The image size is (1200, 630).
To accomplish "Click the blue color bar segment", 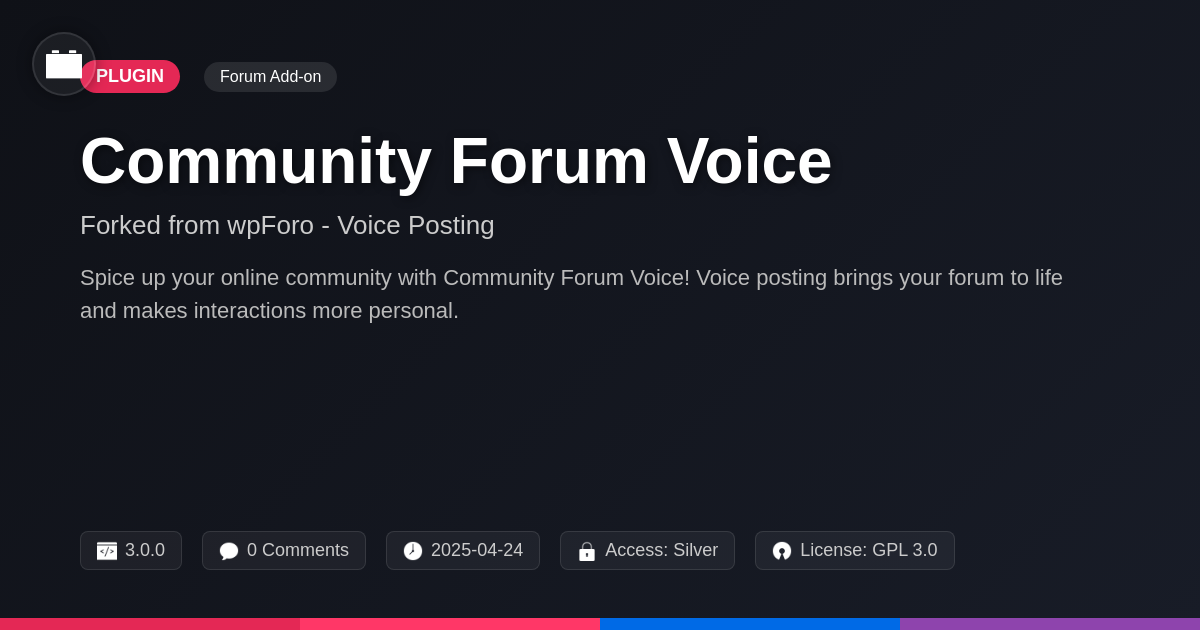I will pyautogui.click(x=750, y=624).
